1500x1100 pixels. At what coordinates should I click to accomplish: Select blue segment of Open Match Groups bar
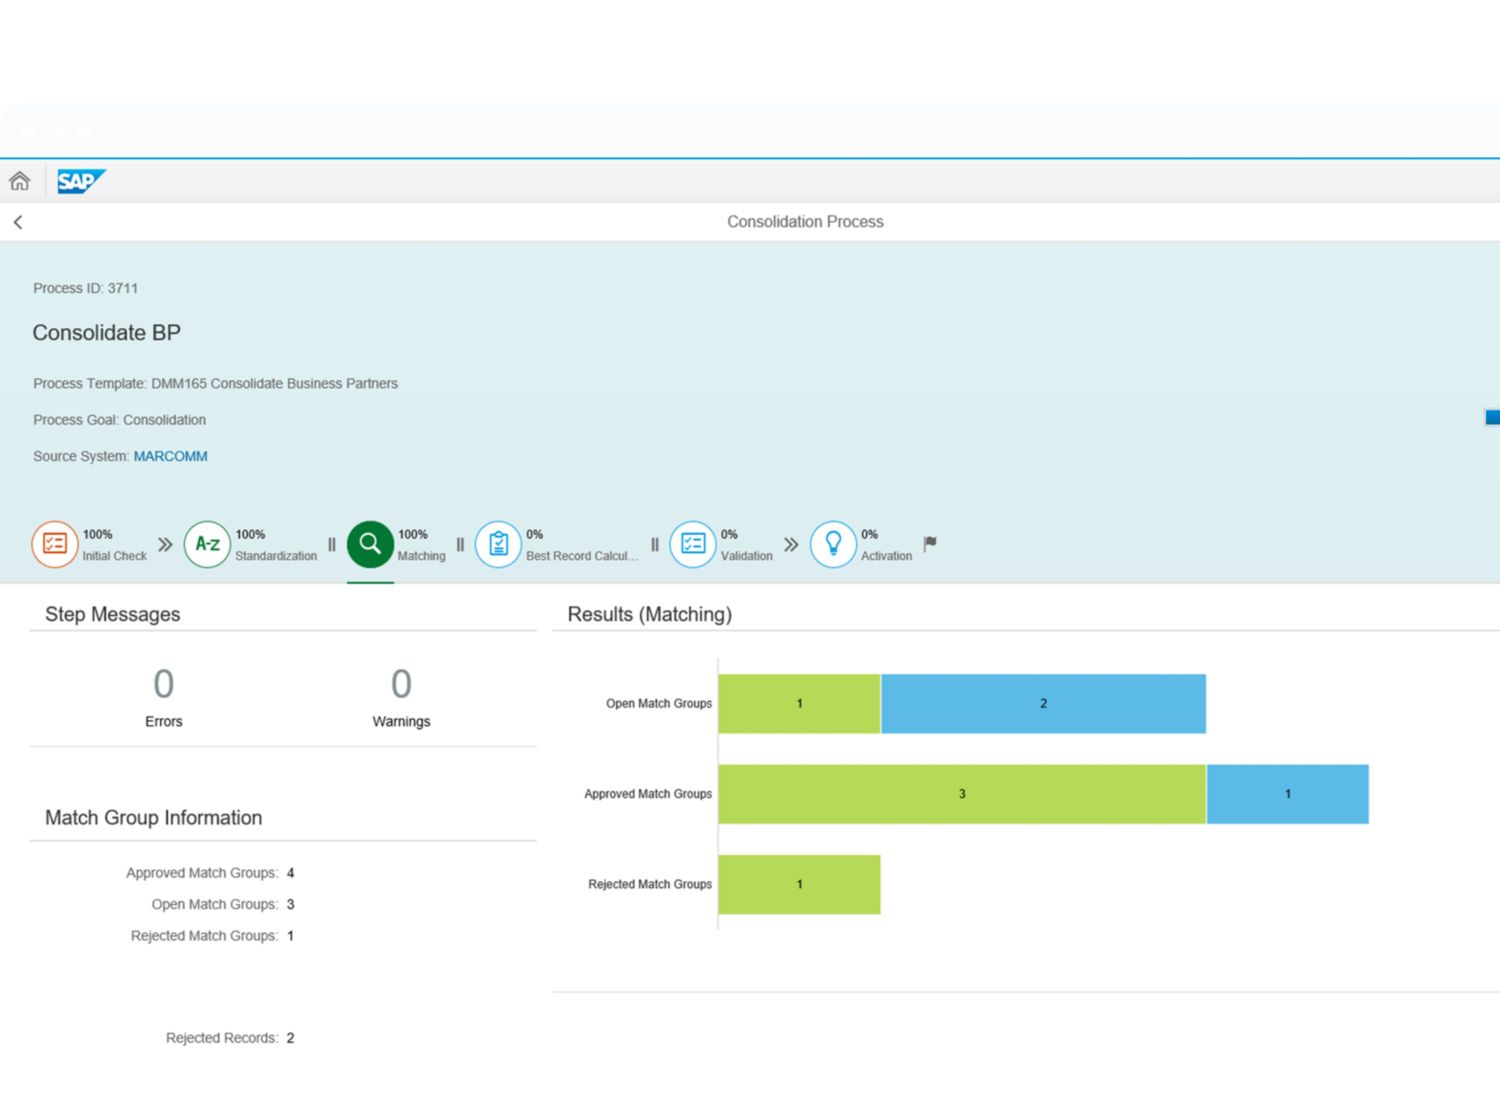(x=1043, y=704)
